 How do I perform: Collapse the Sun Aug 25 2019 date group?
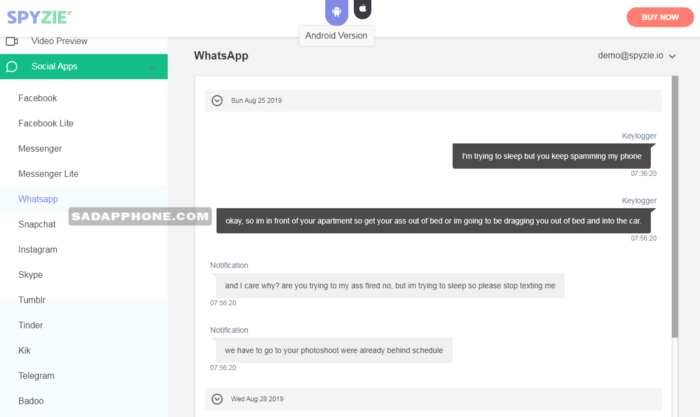[217, 100]
